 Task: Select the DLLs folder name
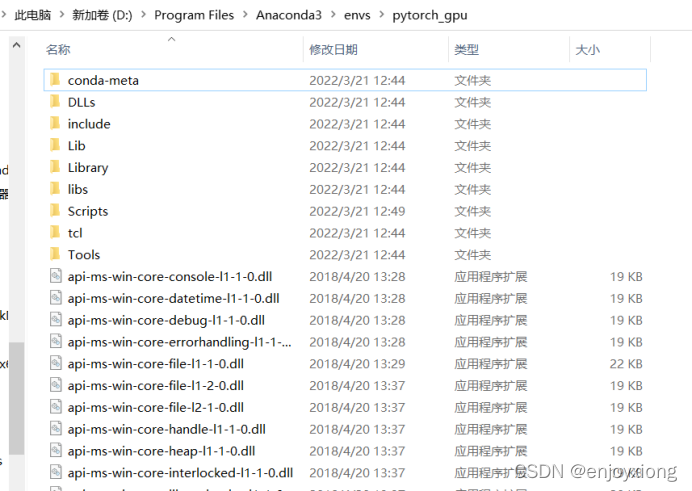82,102
